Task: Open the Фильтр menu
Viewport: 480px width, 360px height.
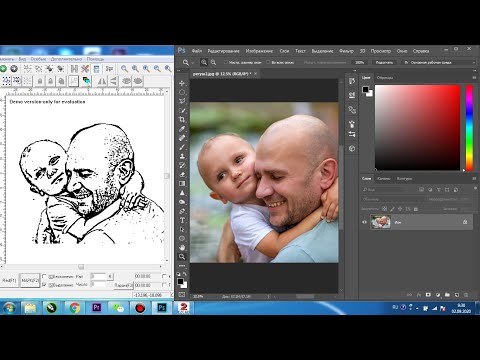Action: pos(346,51)
